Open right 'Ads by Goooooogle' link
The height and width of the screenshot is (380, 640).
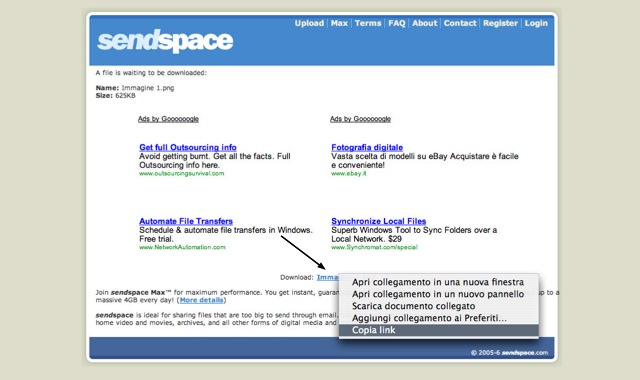pyautogui.click(x=360, y=119)
